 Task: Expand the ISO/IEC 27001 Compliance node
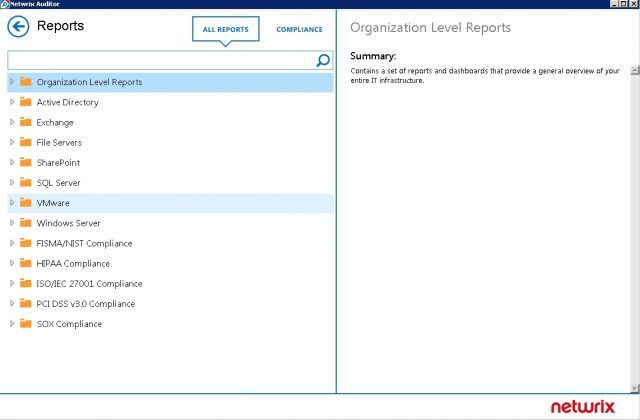pyautogui.click(x=12, y=283)
